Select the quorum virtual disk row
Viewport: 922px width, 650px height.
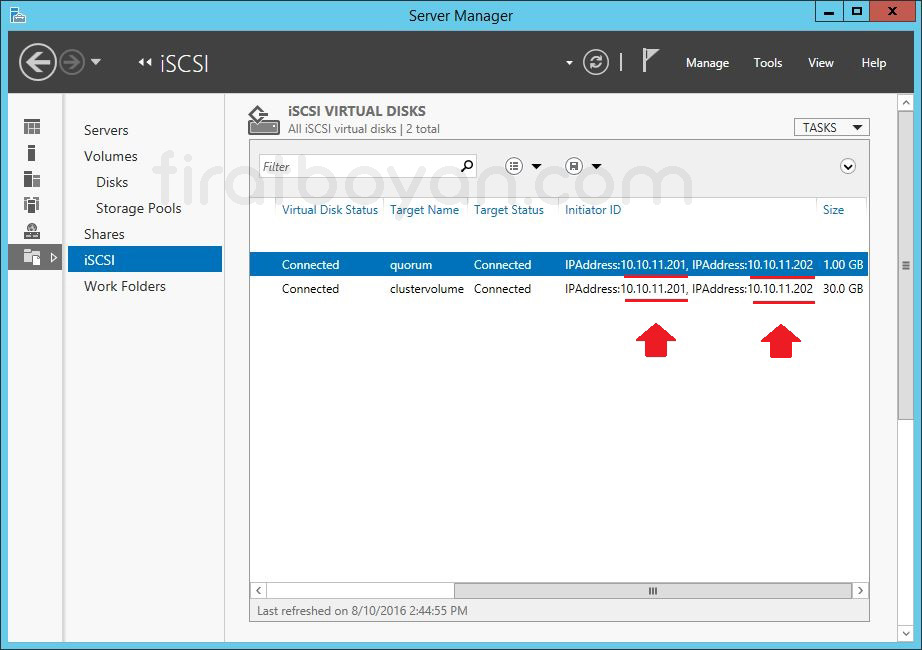(559, 265)
